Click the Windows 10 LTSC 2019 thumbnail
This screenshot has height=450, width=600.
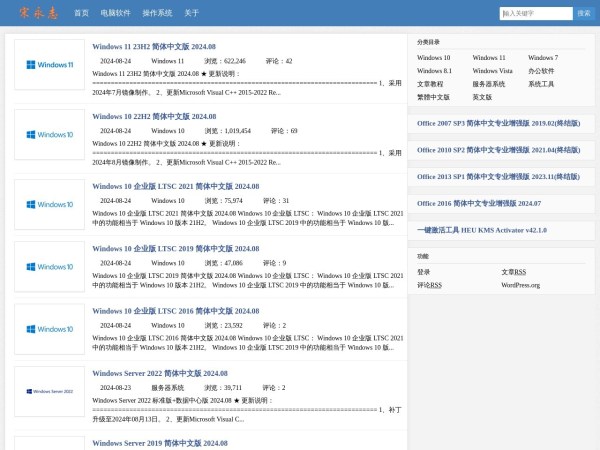tap(49, 267)
